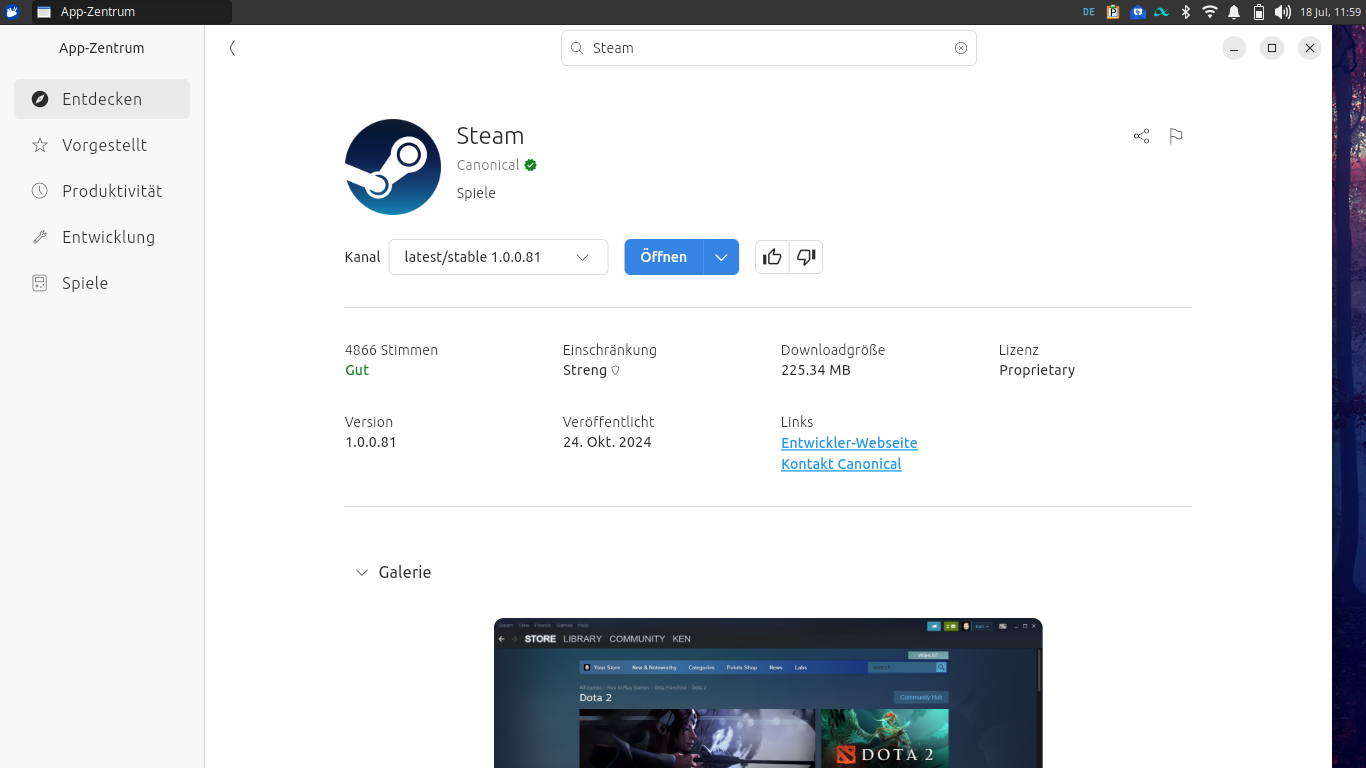Maximize the App-Zentrum window
This screenshot has height=768, width=1366.
pos(1272,48)
